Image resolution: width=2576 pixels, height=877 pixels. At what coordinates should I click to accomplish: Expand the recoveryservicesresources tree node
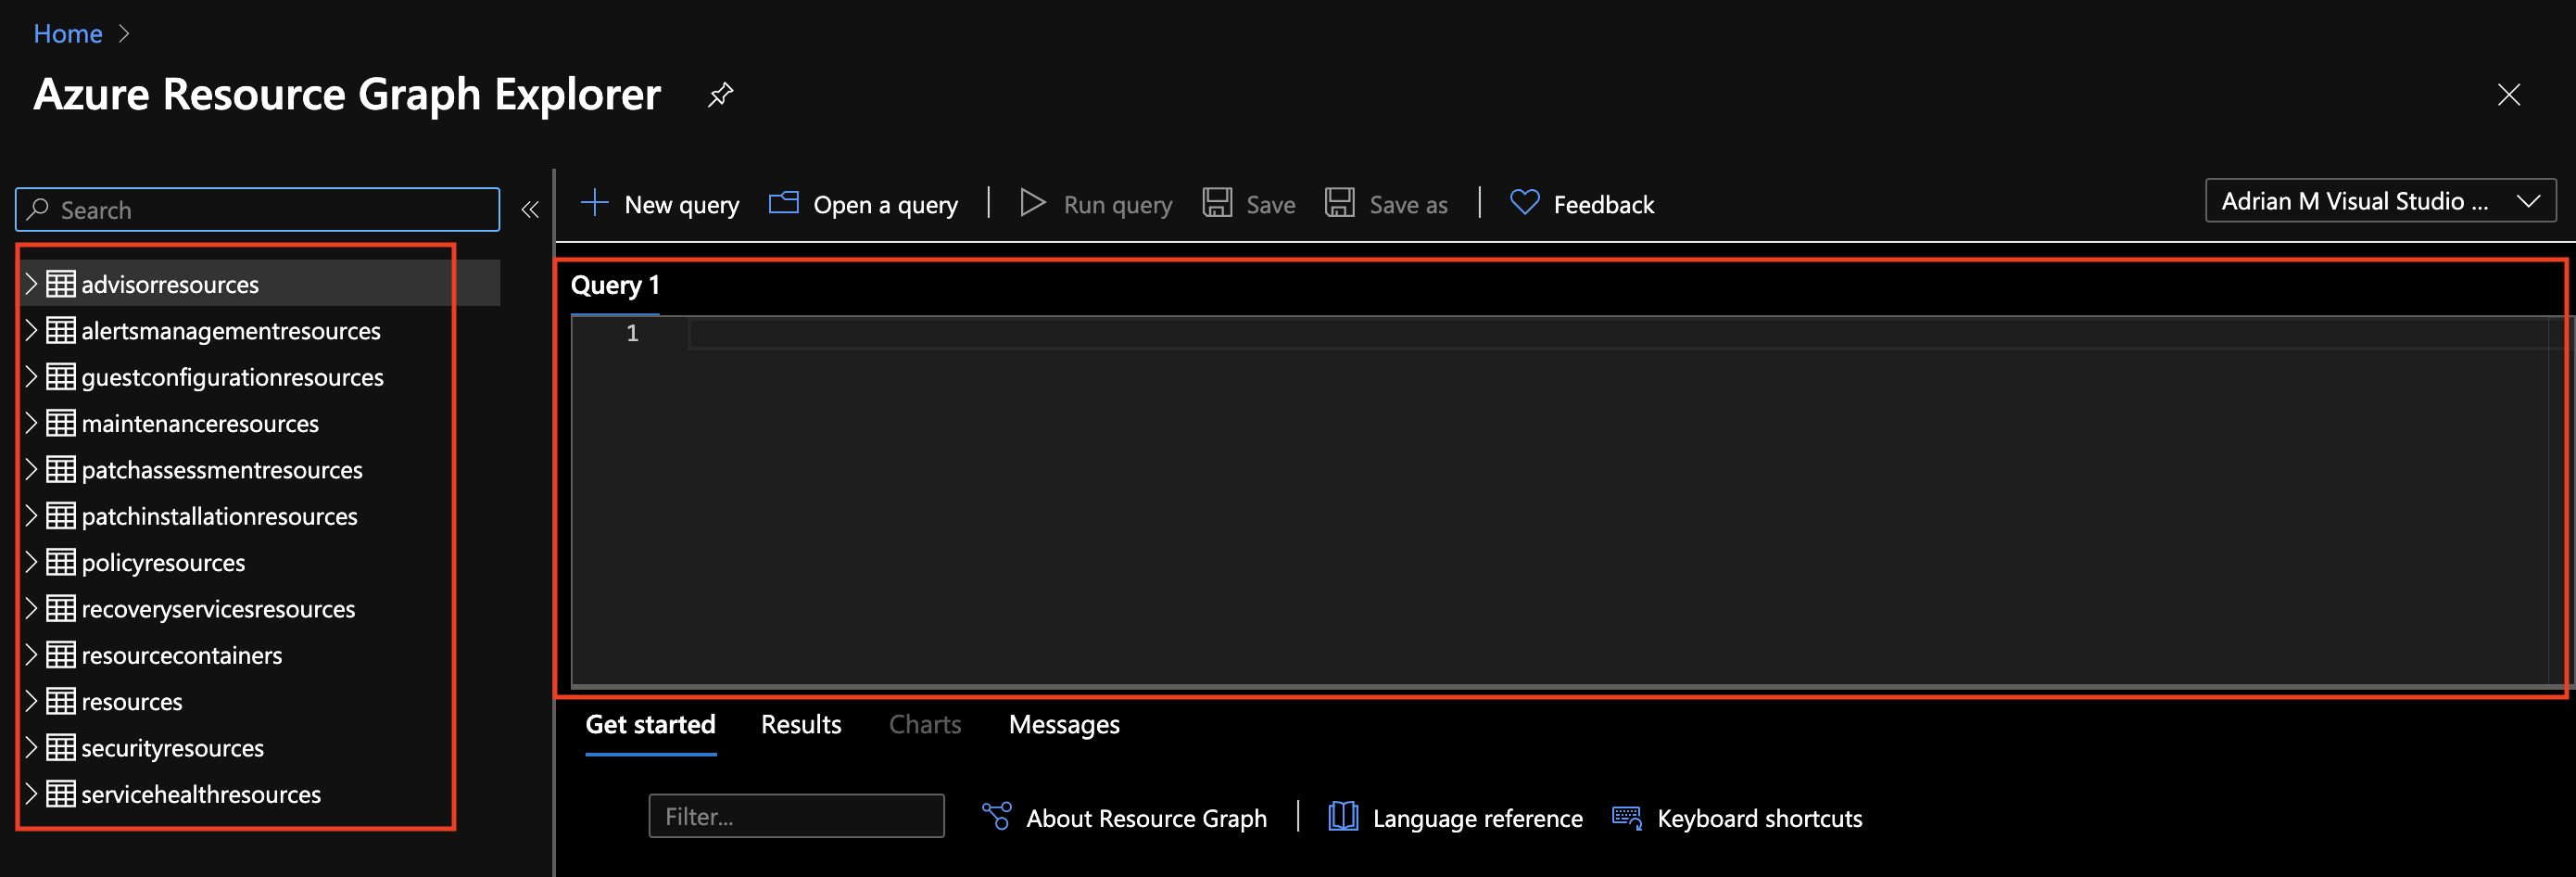pos(31,608)
